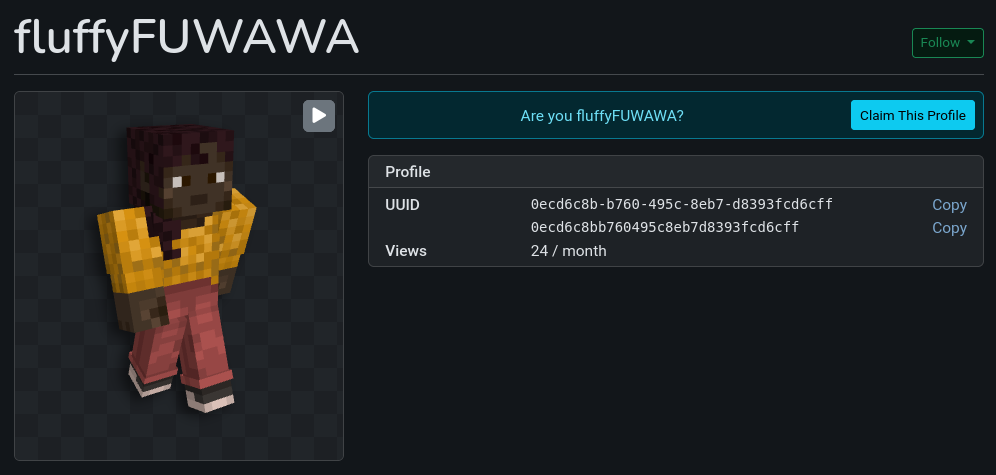This screenshot has width=996, height=475.
Task: Click the fluffyFUWAWA username heading
Action: click(x=186, y=38)
